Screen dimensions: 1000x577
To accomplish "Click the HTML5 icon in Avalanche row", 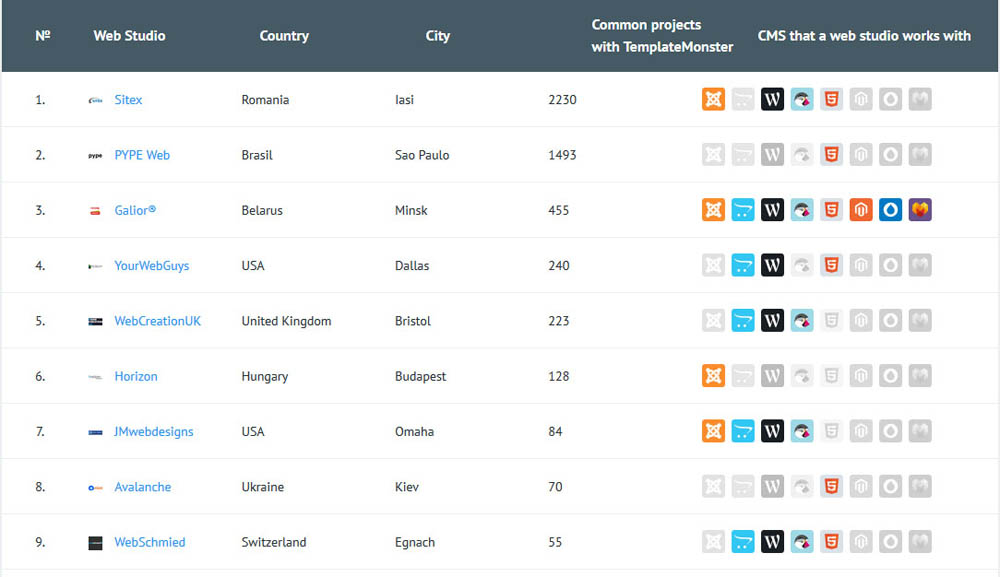I will click(831, 486).
